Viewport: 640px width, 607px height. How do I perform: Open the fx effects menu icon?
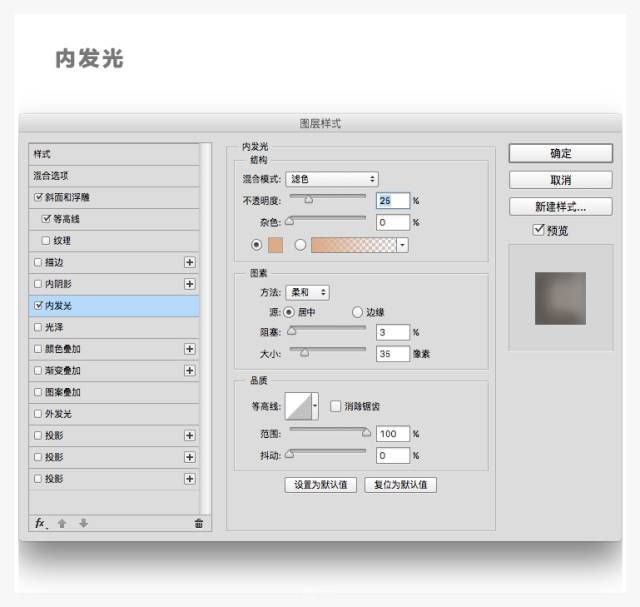pos(41,523)
